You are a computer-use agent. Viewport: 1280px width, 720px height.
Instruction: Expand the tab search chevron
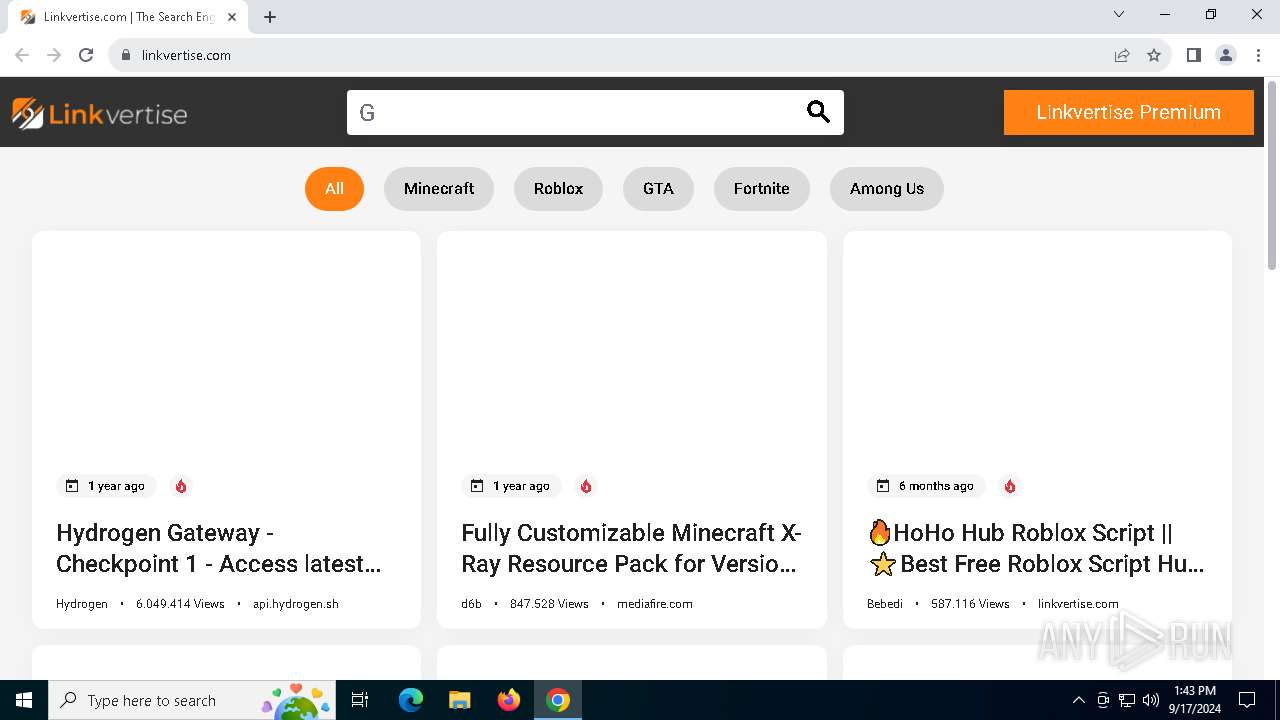1119,14
